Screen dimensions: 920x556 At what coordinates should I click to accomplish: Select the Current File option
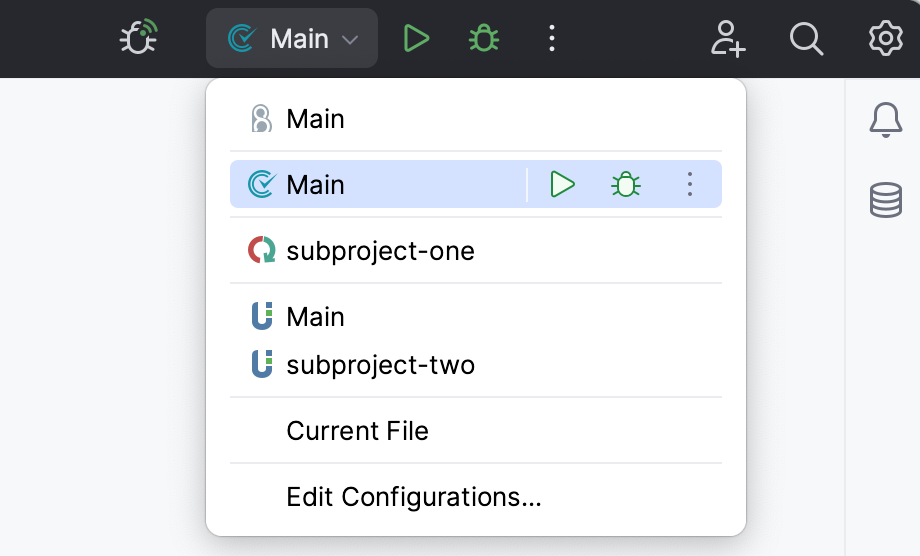tap(357, 431)
